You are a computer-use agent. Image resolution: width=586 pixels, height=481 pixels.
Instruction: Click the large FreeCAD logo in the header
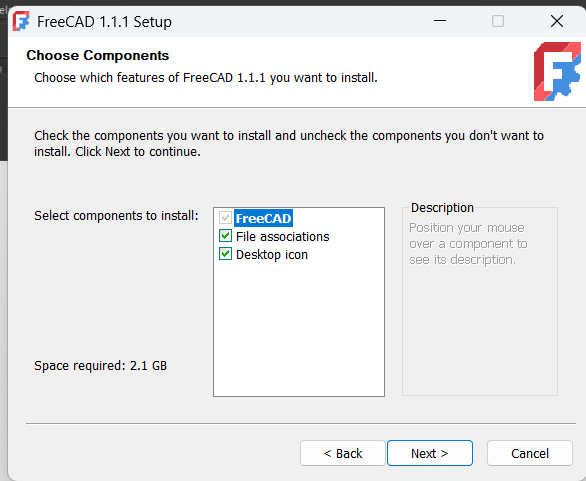557,71
